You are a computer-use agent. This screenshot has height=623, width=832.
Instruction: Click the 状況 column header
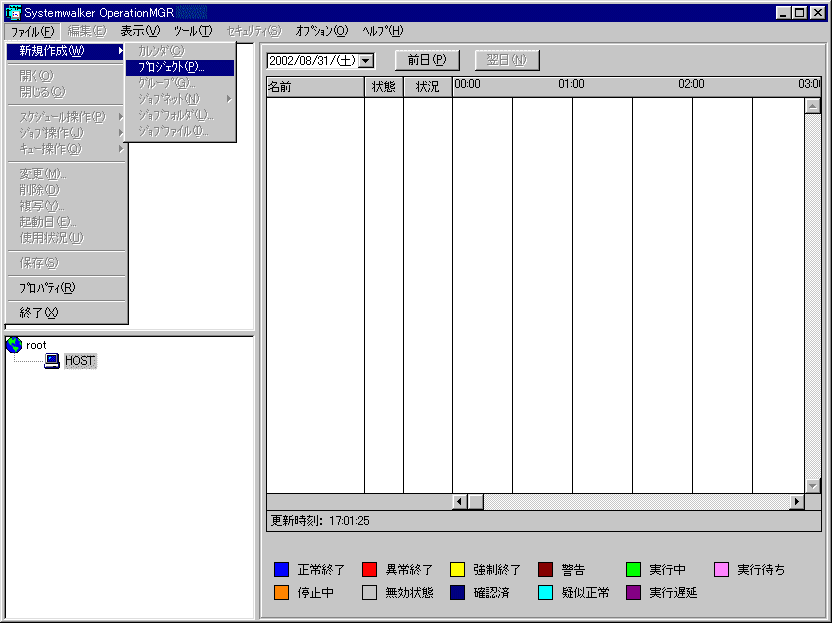pyautogui.click(x=428, y=86)
